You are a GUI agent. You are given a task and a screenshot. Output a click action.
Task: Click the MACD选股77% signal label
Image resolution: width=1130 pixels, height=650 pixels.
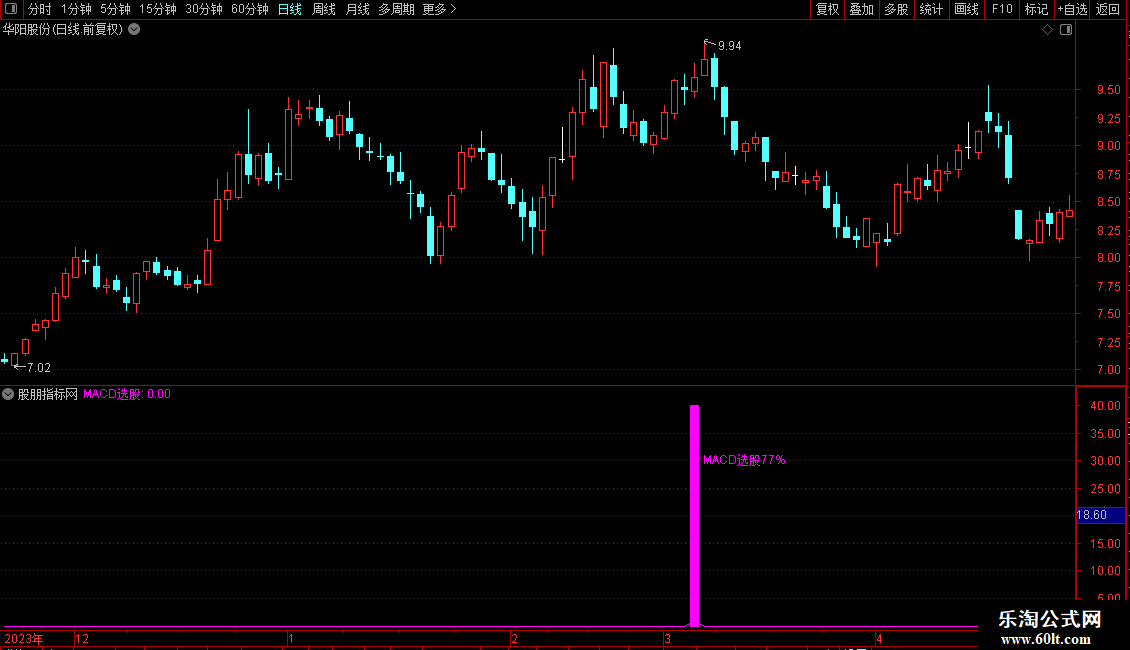(x=744, y=460)
